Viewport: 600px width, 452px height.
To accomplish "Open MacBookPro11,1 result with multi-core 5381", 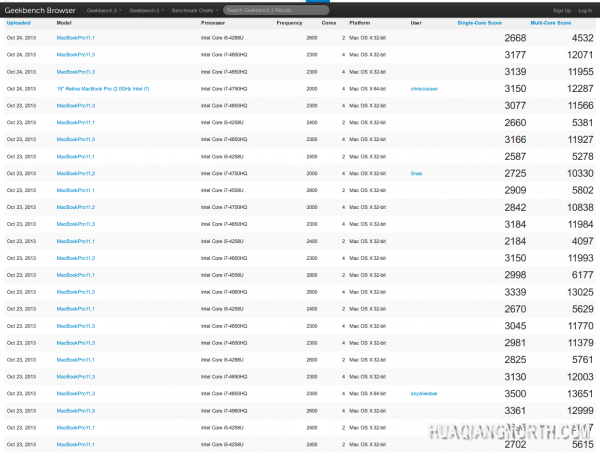I will tap(75, 122).
